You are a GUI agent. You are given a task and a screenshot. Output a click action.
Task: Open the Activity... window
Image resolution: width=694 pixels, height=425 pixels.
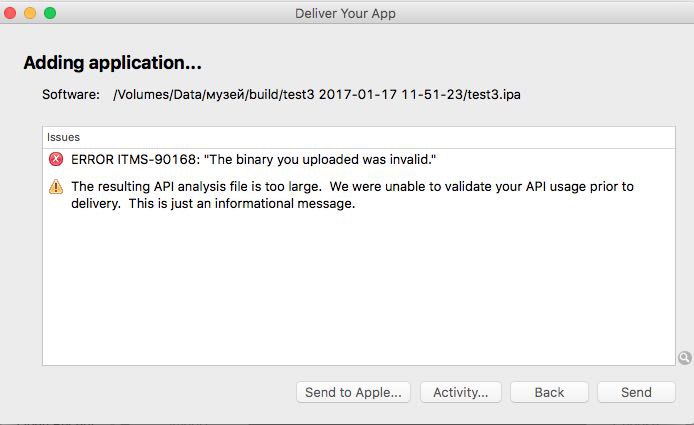460,392
